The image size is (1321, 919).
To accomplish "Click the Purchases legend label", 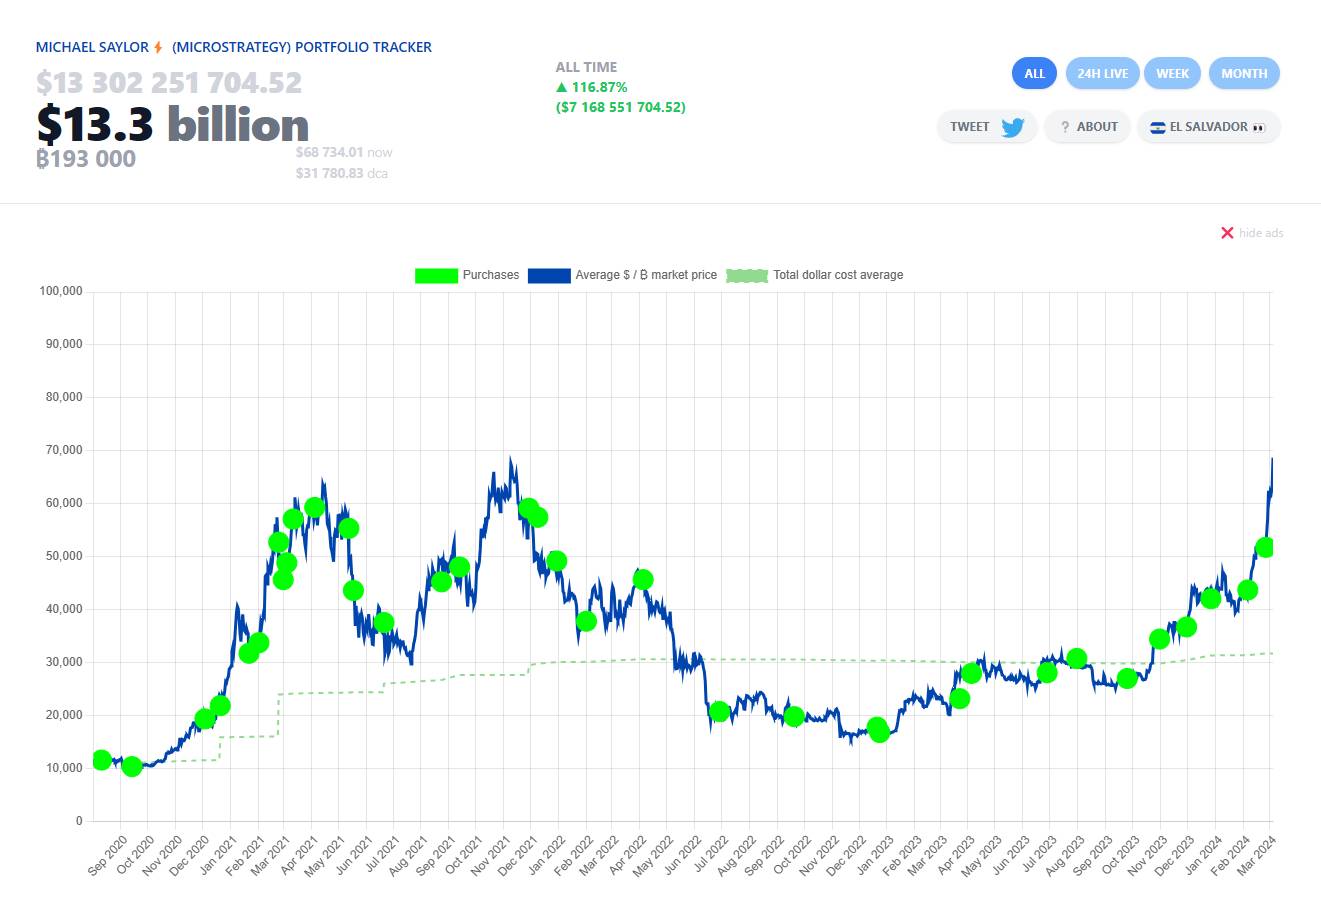I will pyautogui.click(x=491, y=275).
